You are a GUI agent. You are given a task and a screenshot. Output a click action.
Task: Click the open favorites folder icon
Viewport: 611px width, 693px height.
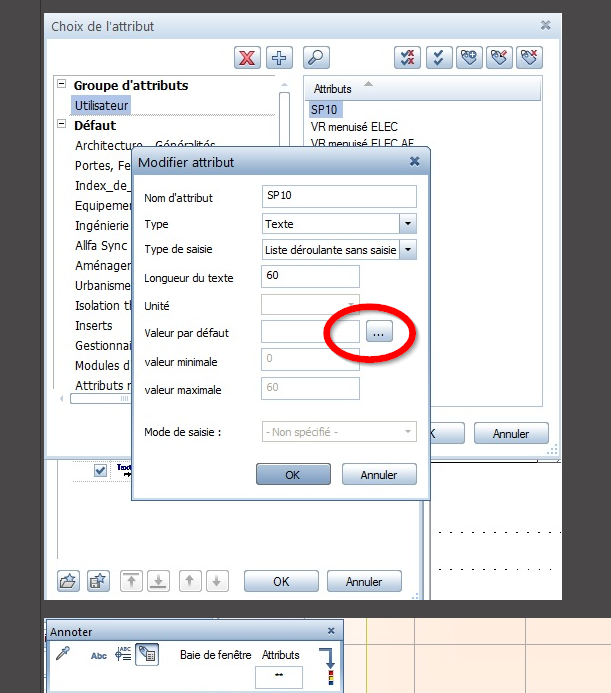(69, 581)
